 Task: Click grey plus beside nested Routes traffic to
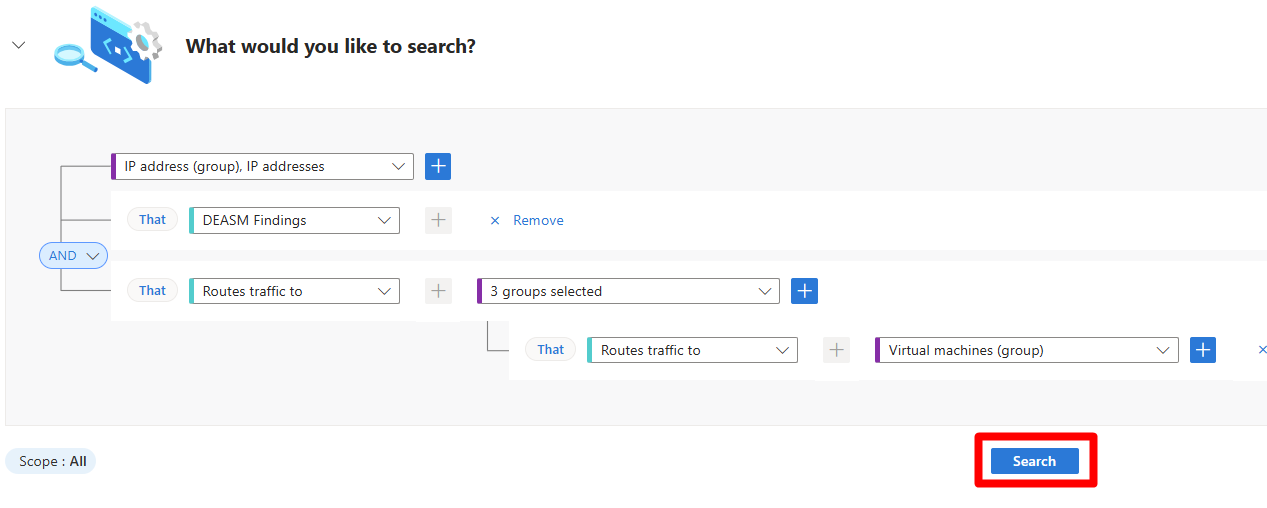pos(836,350)
